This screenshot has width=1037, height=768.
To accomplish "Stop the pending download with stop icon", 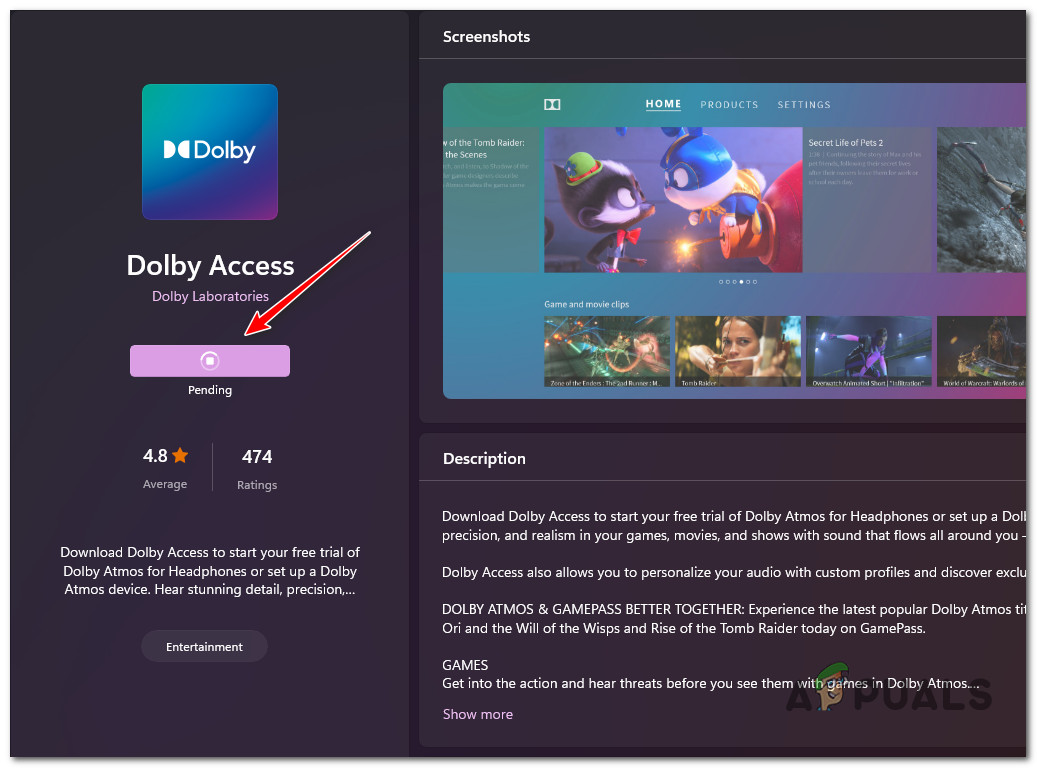I will (210, 361).
